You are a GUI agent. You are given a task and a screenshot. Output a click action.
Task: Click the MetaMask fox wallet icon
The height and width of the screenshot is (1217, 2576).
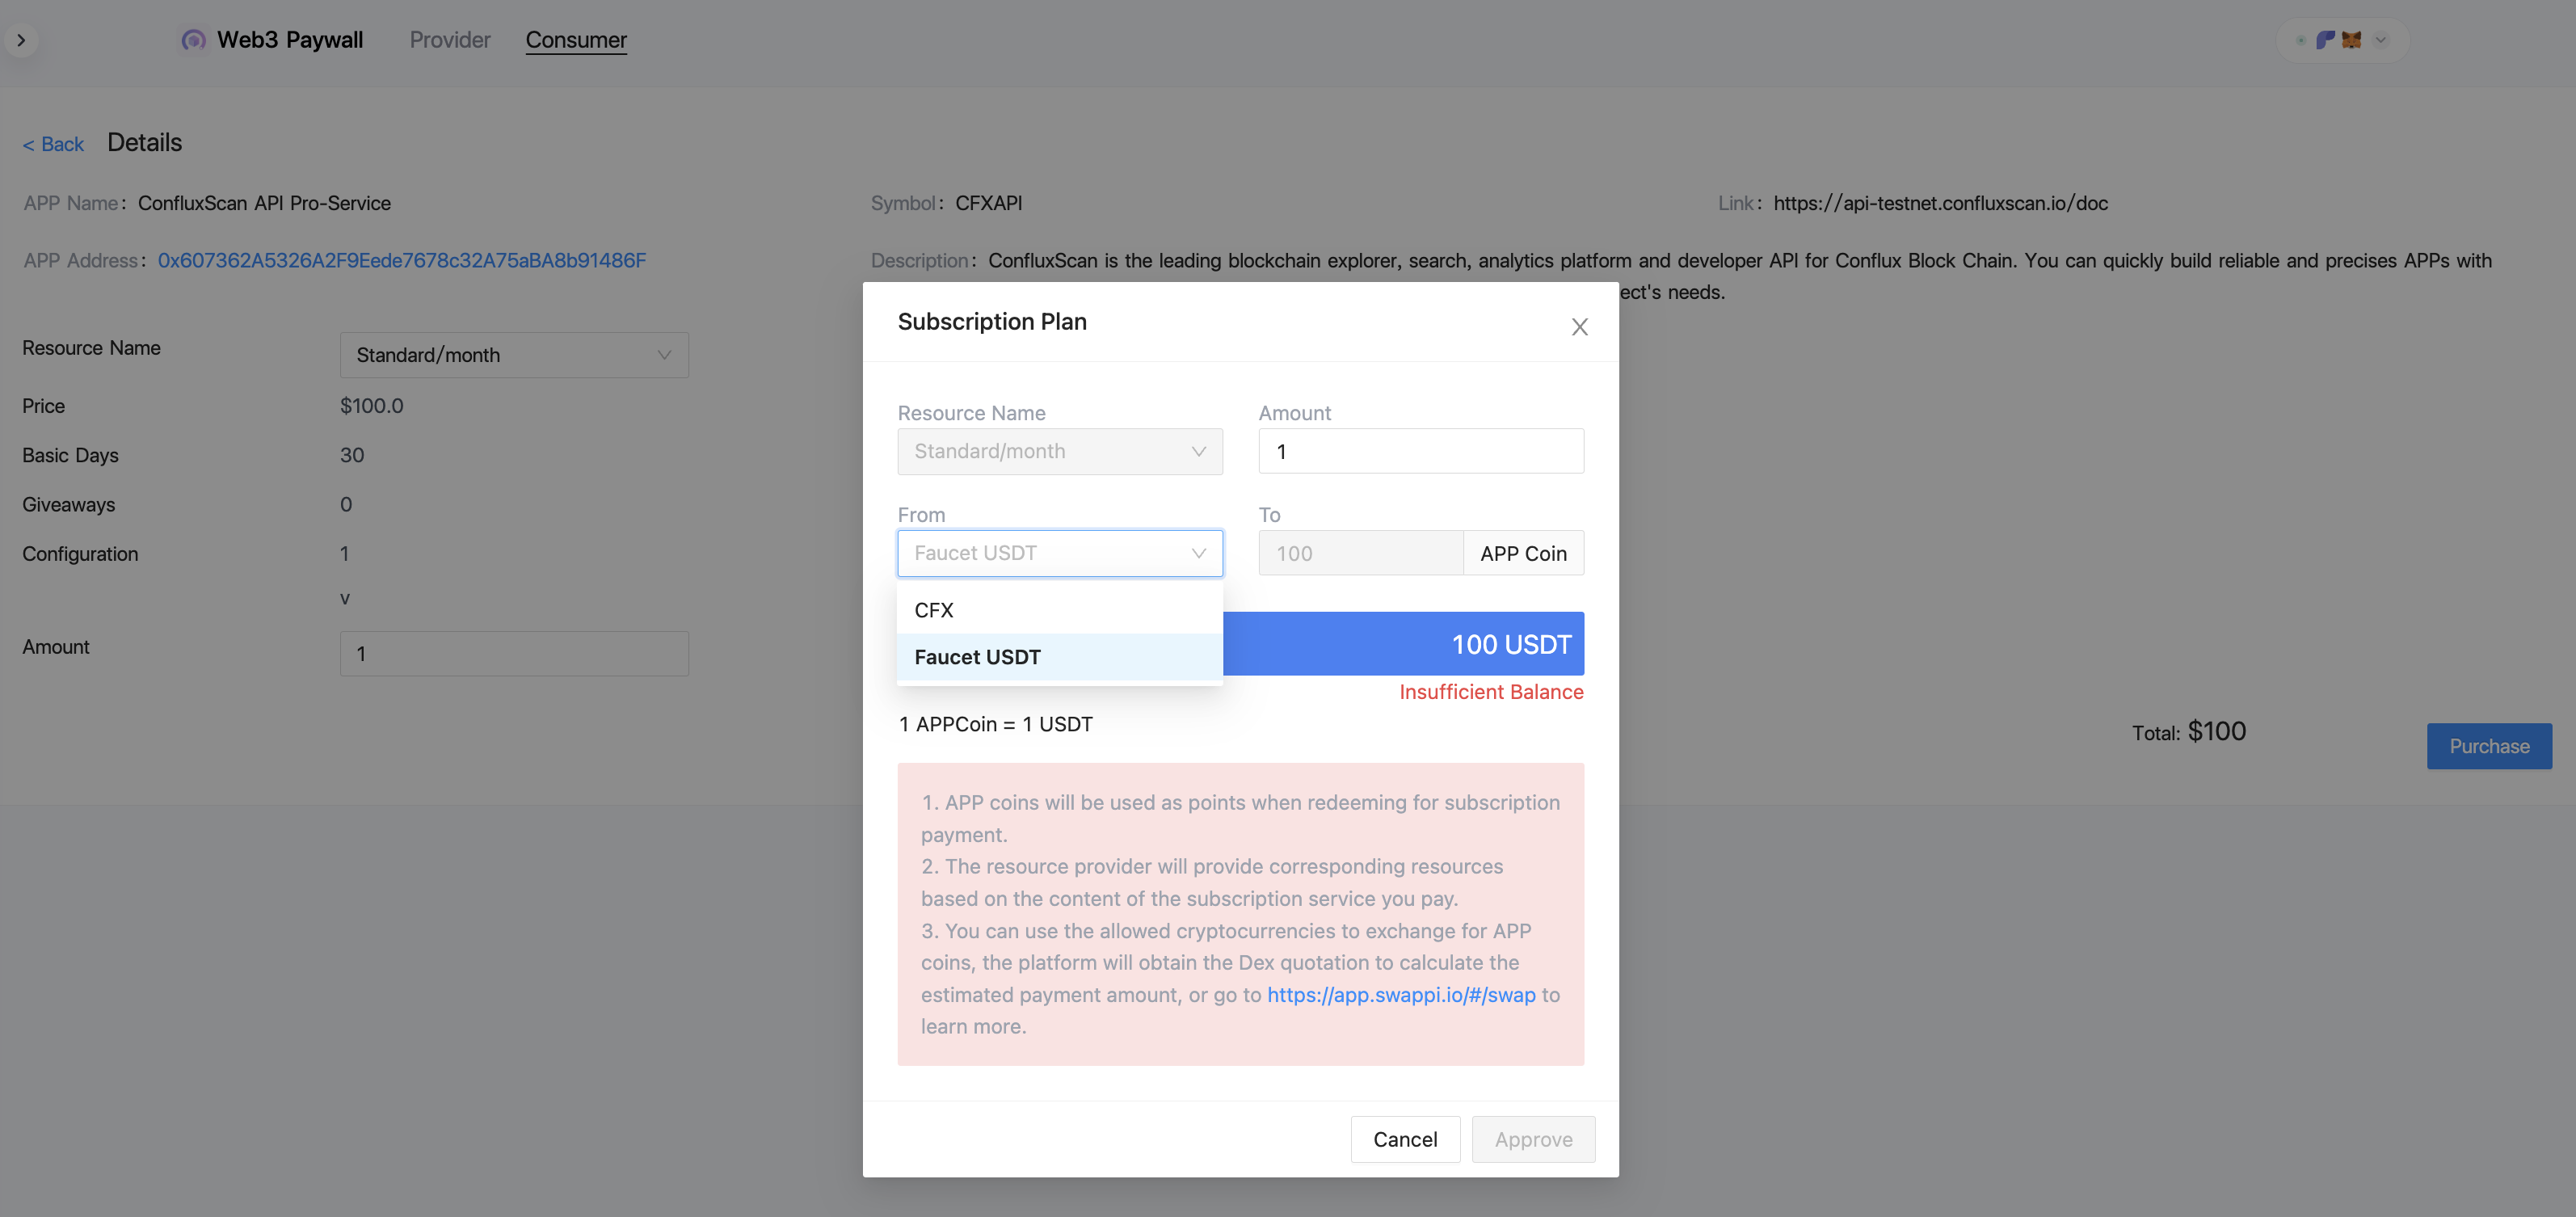click(x=2351, y=40)
